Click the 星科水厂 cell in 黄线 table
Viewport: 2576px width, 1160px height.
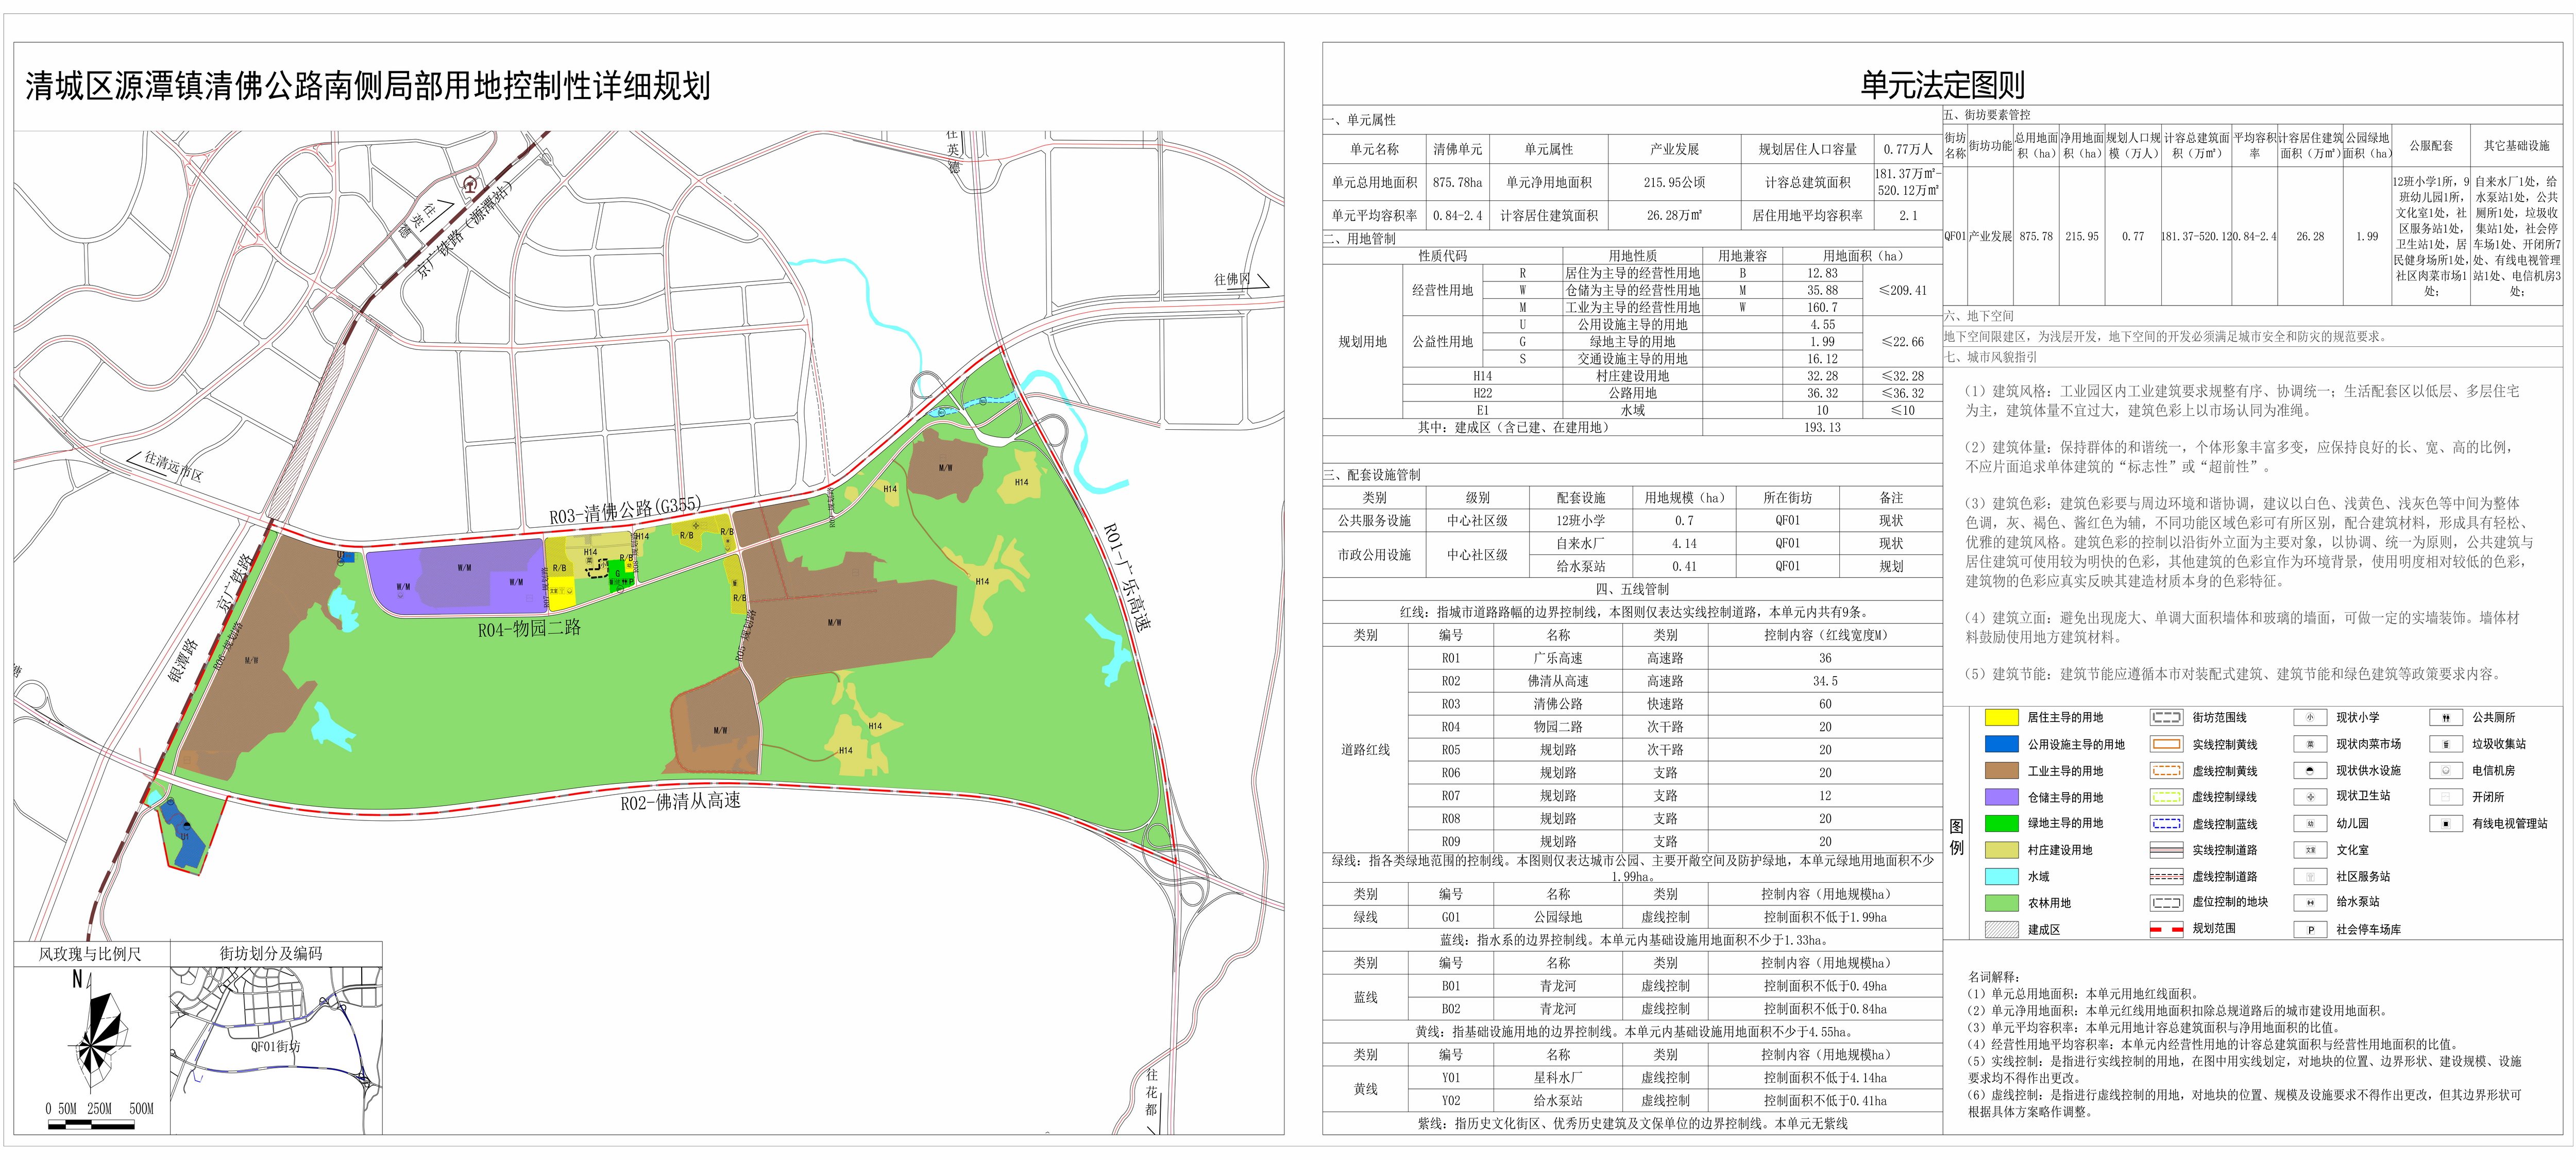click(x=1558, y=1078)
